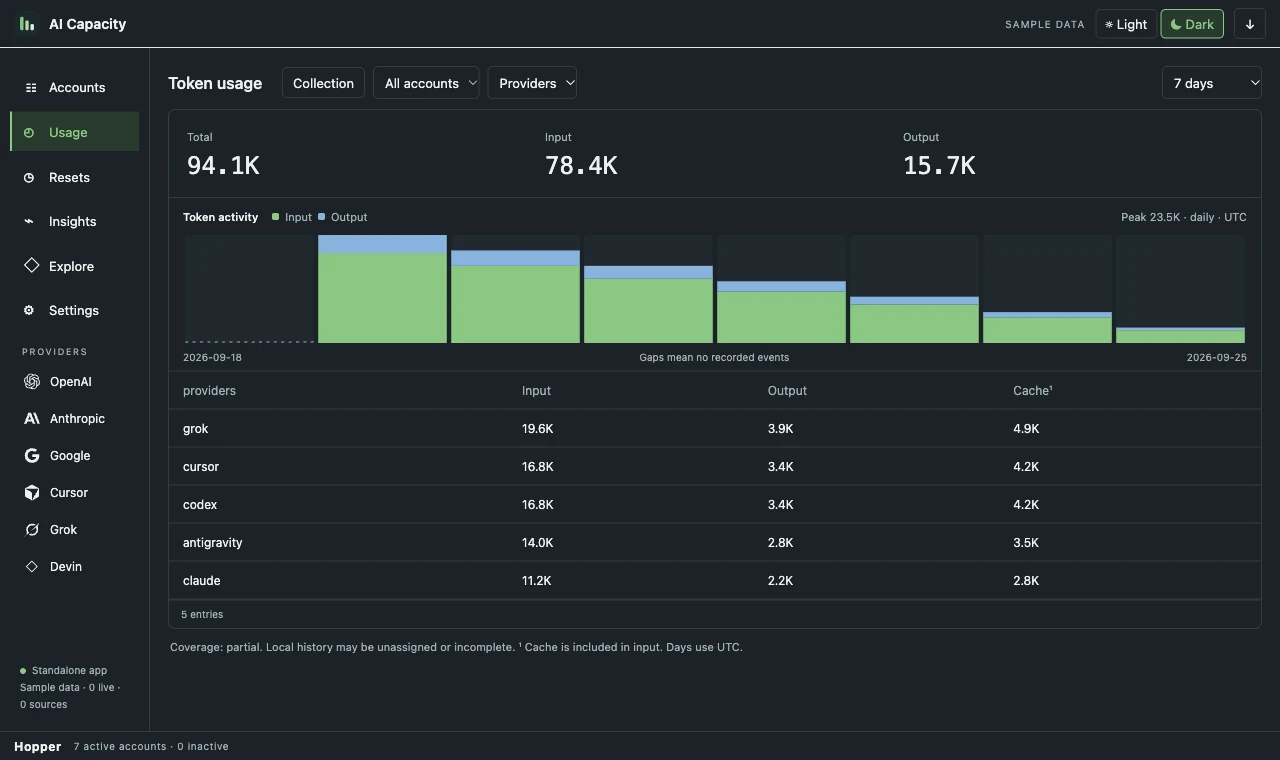Image resolution: width=1280 pixels, height=760 pixels.
Task: Click the Google provider logo icon
Action: pos(32,455)
